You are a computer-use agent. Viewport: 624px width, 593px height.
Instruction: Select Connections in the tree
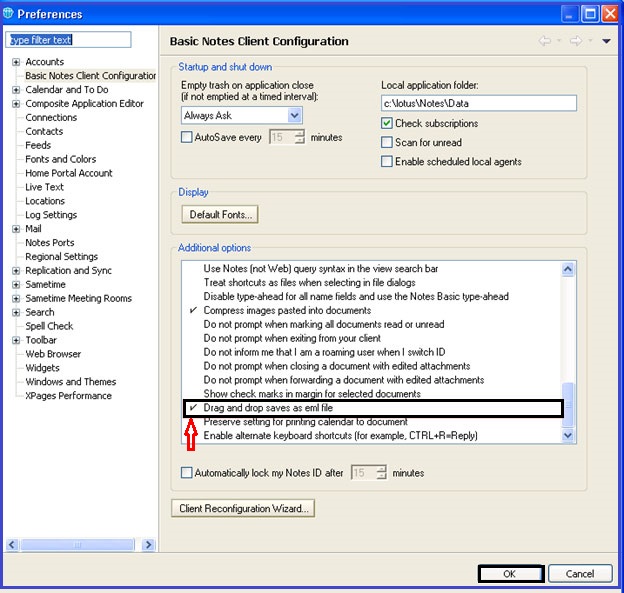click(x=51, y=117)
